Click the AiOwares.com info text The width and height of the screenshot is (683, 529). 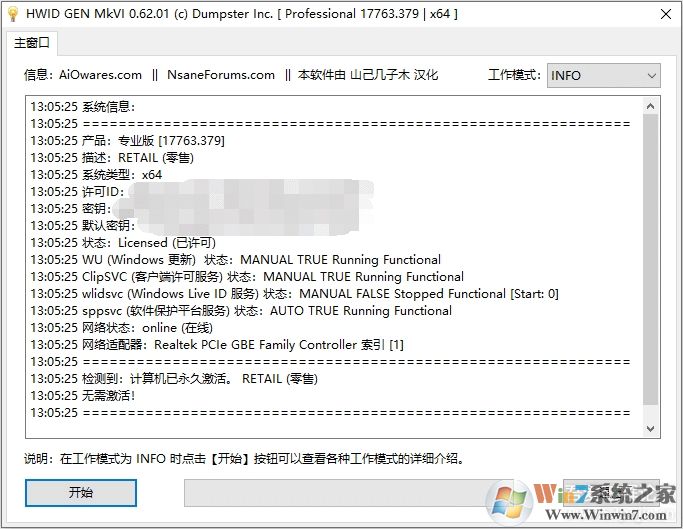(x=100, y=75)
